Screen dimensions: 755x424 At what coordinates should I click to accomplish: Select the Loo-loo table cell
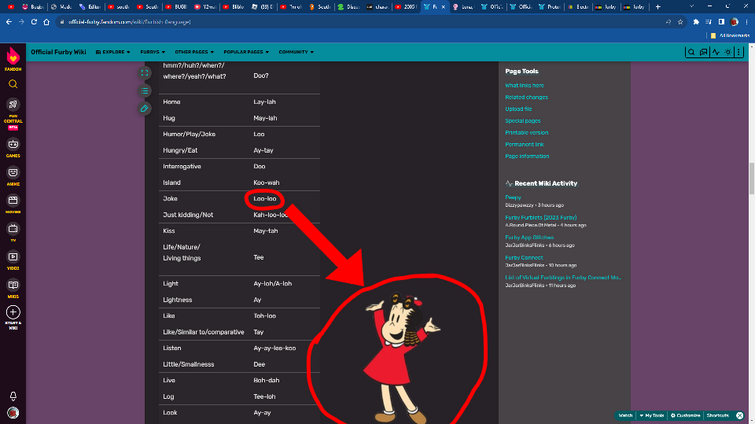(264, 199)
